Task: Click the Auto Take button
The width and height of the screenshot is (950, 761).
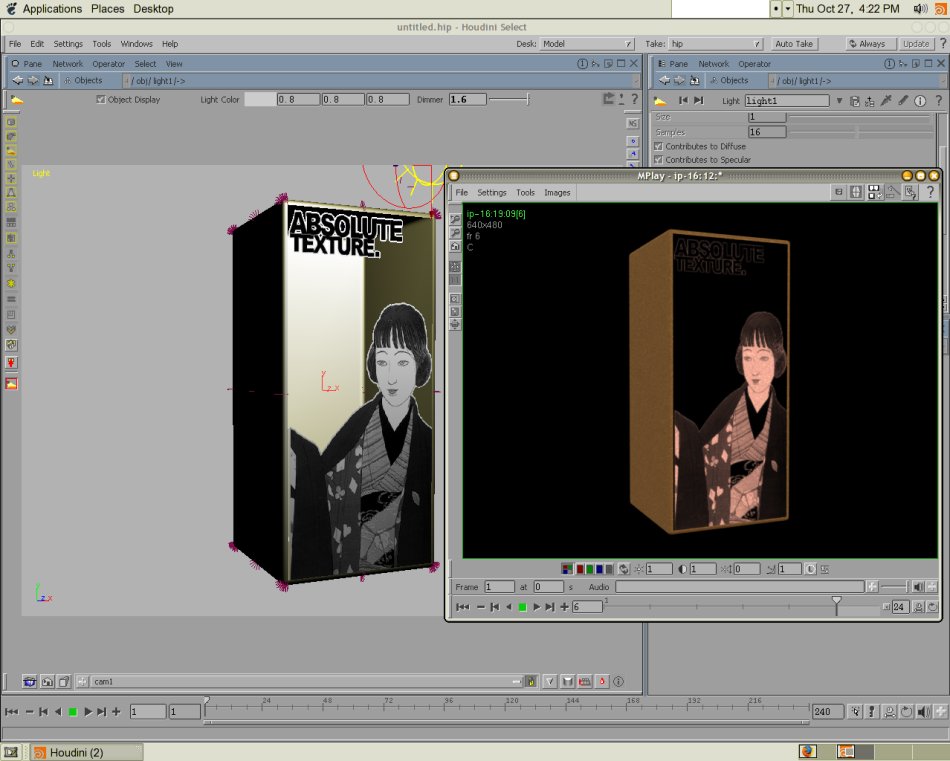Action: click(794, 44)
